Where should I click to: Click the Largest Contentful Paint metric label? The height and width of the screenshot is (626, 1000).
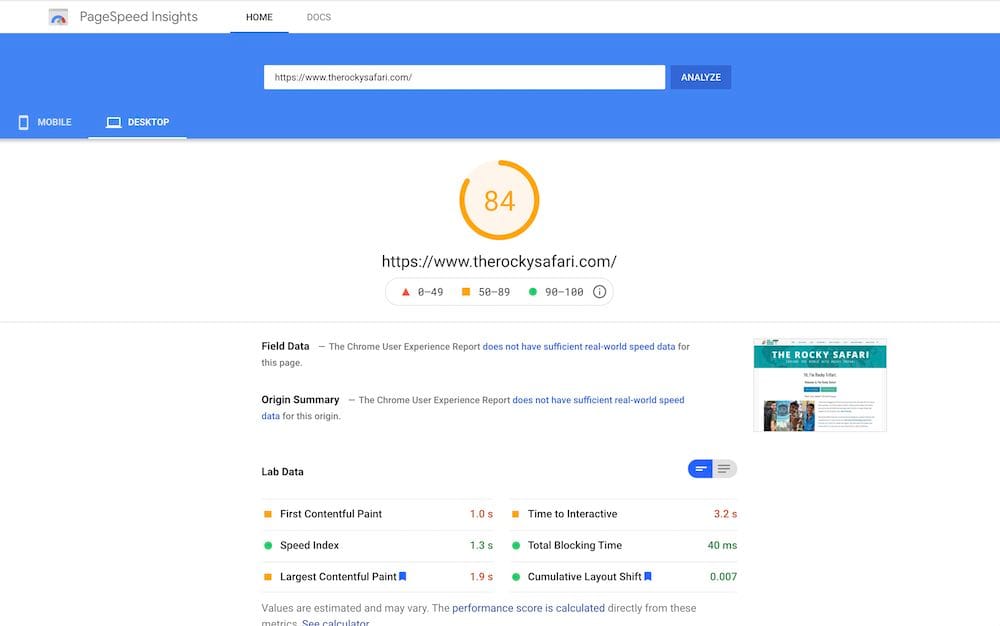point(338,576)
